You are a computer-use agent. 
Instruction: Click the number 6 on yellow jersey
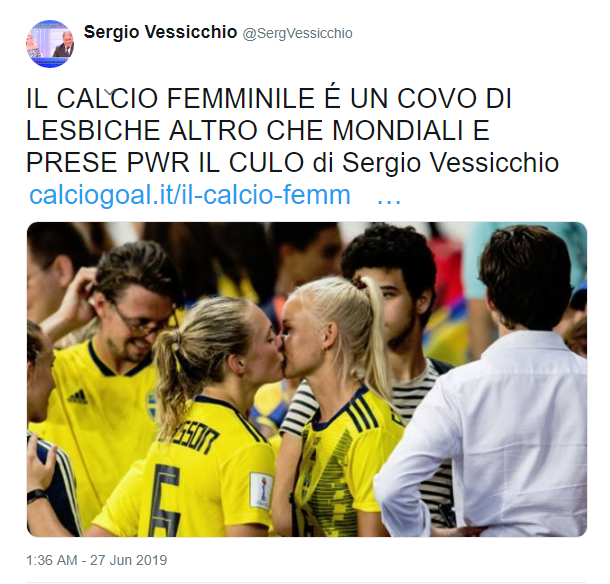167,500
